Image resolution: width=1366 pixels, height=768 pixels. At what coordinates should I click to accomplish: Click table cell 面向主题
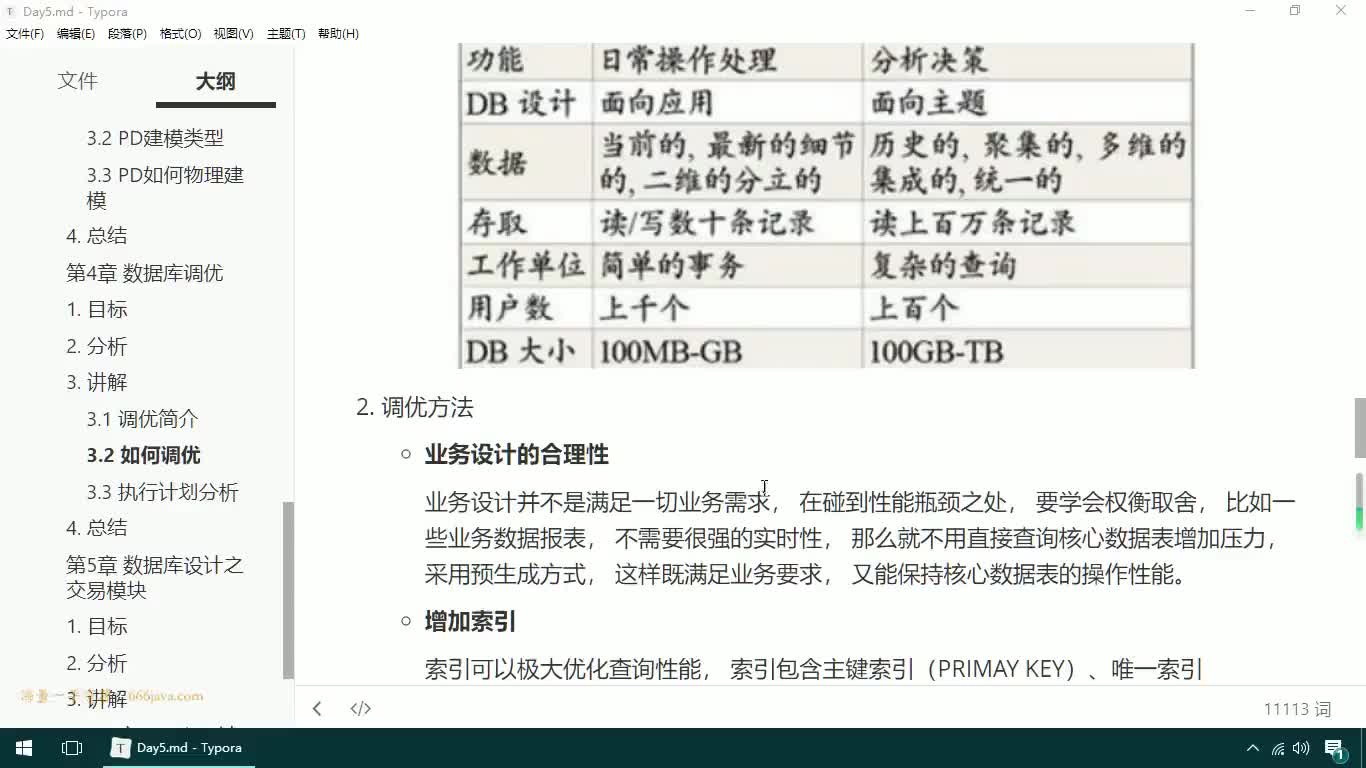tap(1028, 102)
